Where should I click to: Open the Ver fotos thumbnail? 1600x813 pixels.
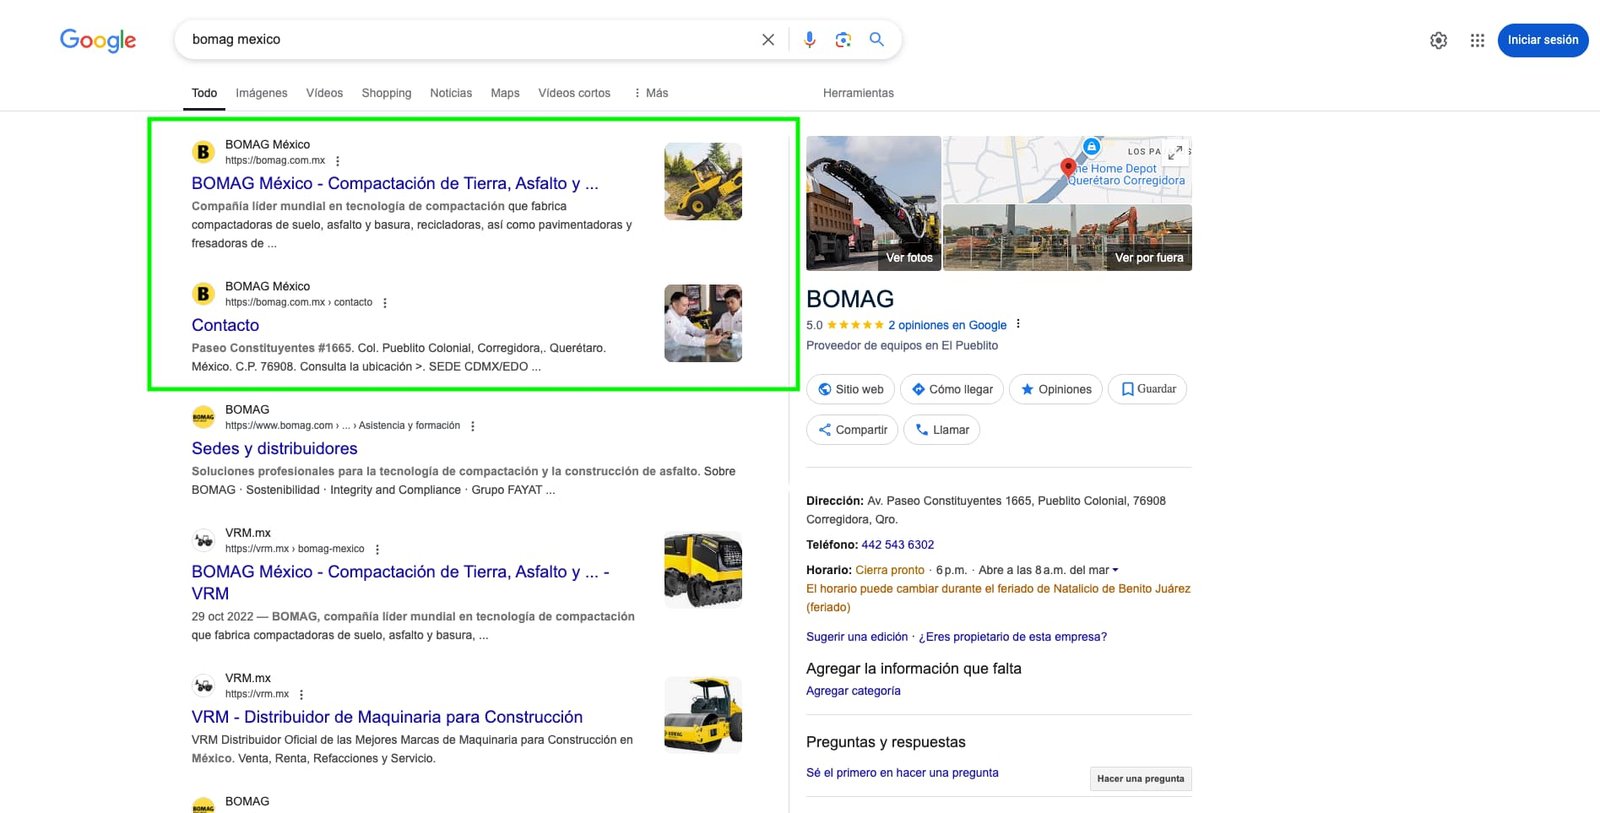[x=874, y=204]
